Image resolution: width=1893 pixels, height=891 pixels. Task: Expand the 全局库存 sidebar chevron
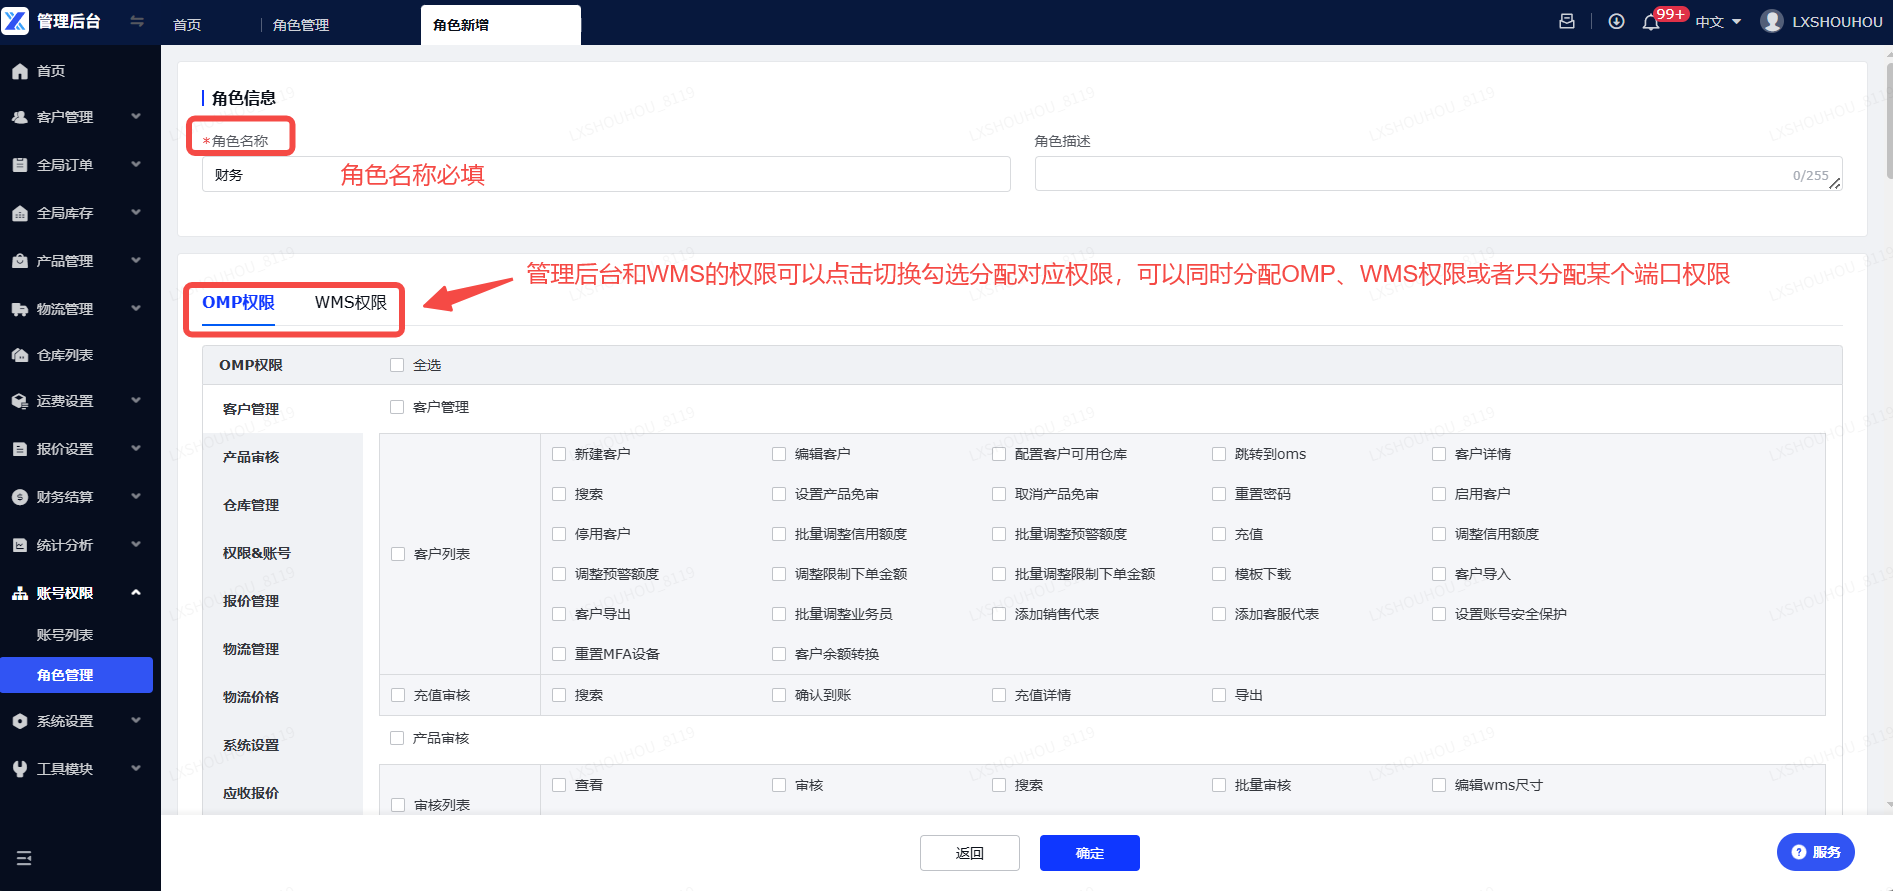136,213
